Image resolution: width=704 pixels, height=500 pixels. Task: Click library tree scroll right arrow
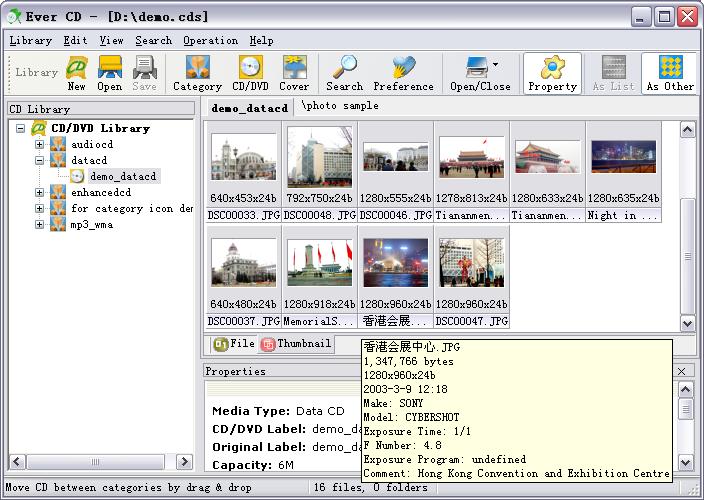(x=185, y=461)
